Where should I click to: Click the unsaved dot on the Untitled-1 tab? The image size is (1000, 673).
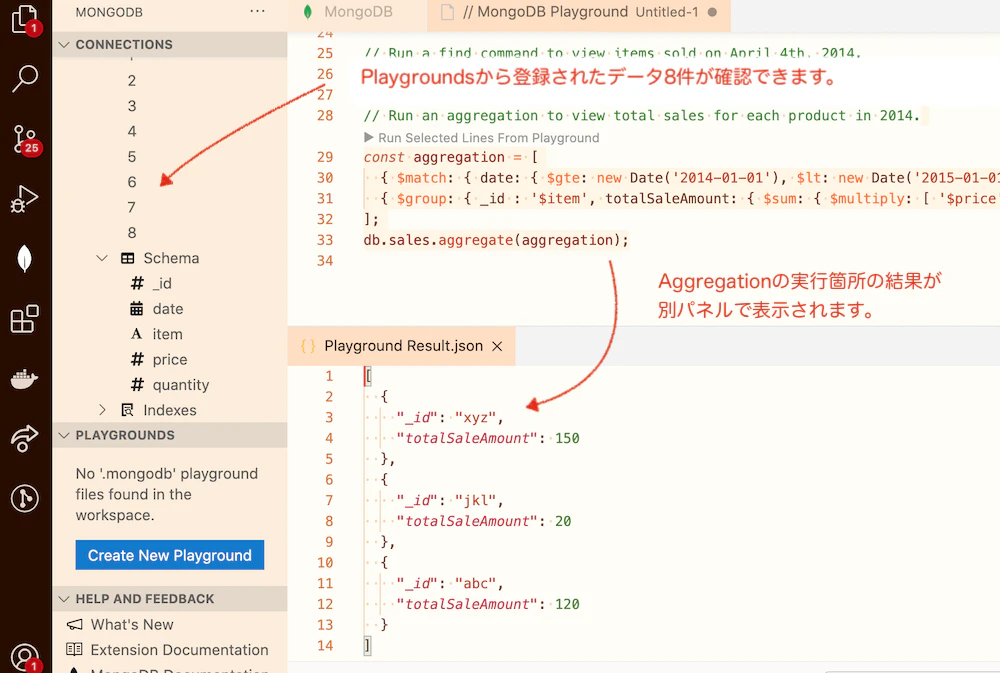tap(712, 11)
